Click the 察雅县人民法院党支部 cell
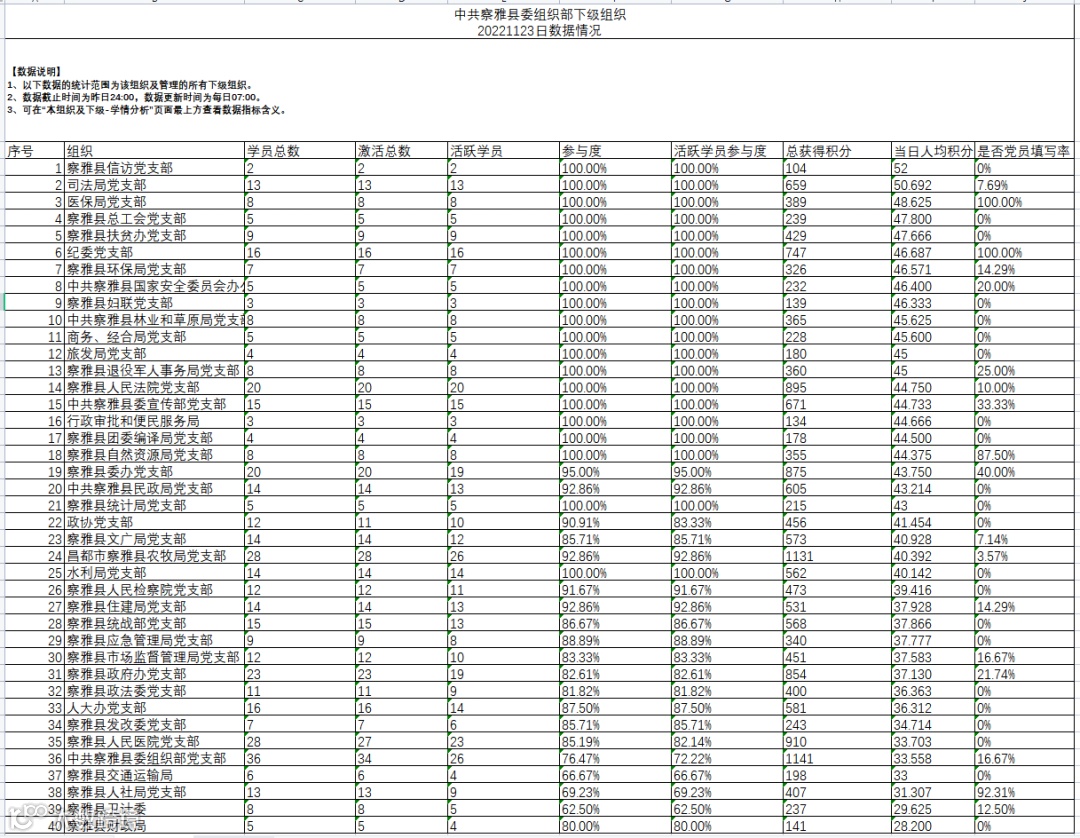1080x838 pixels. click(155, 388)
